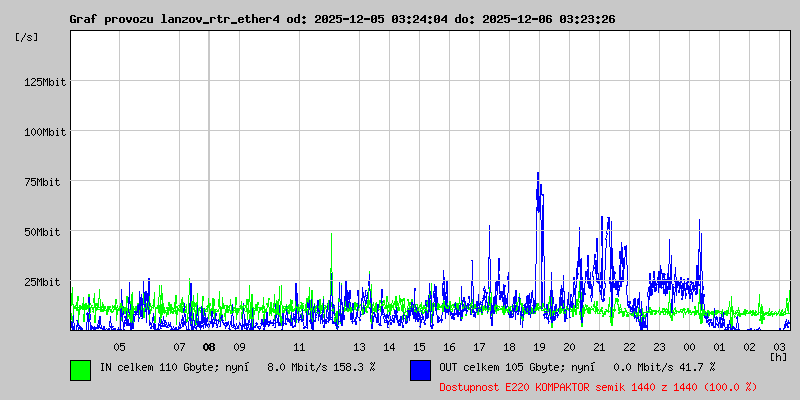Click the [h] hours unit label
The image size is (800, 400).
[x=778, y=356]
